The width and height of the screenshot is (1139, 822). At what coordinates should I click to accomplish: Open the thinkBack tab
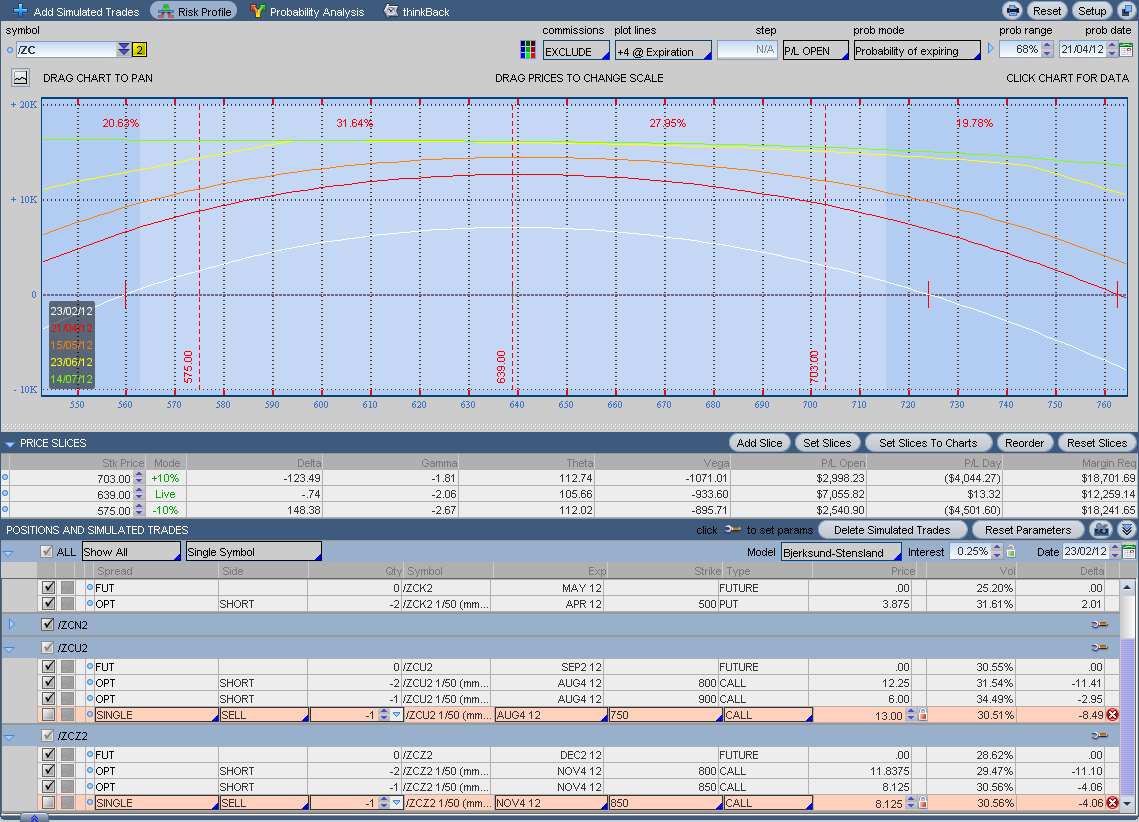[x=417, y=11]
